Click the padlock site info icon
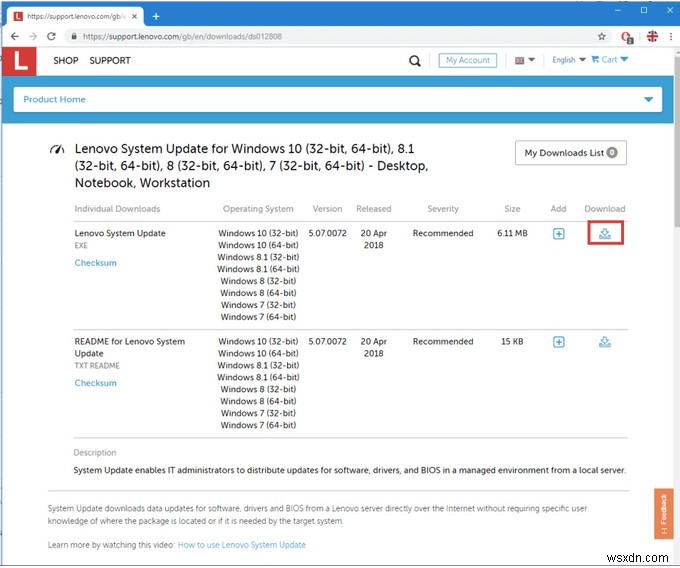The height and width of the screenshot is (568, 680). [74, 36]
